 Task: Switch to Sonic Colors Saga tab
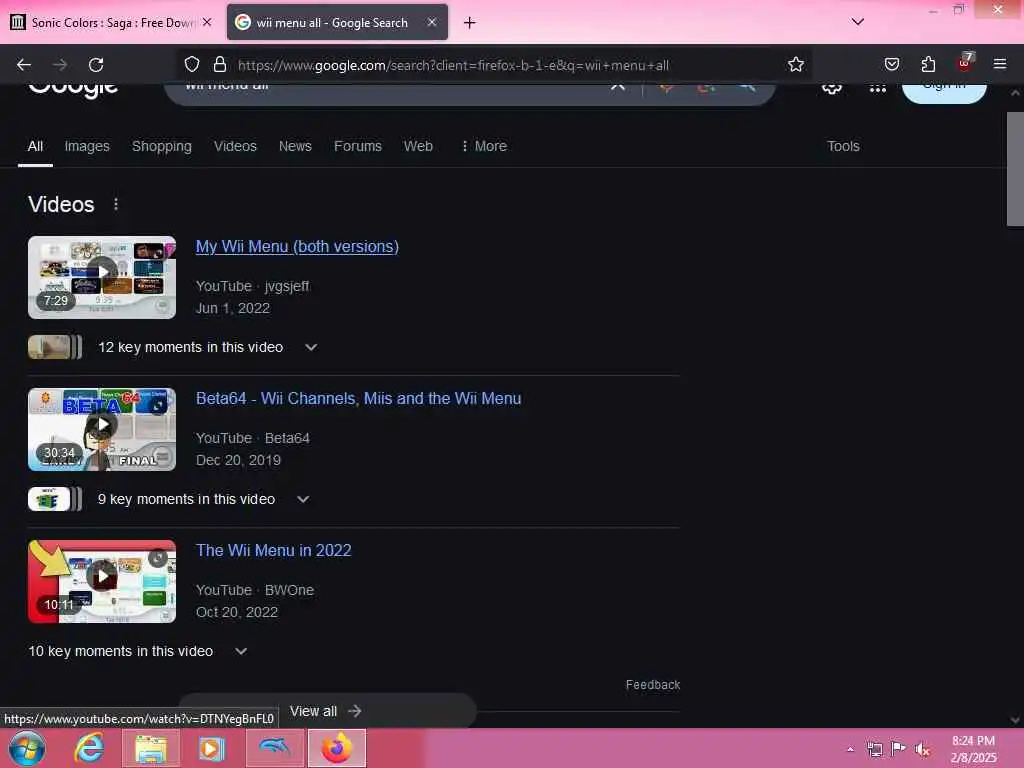click(111, 23)
